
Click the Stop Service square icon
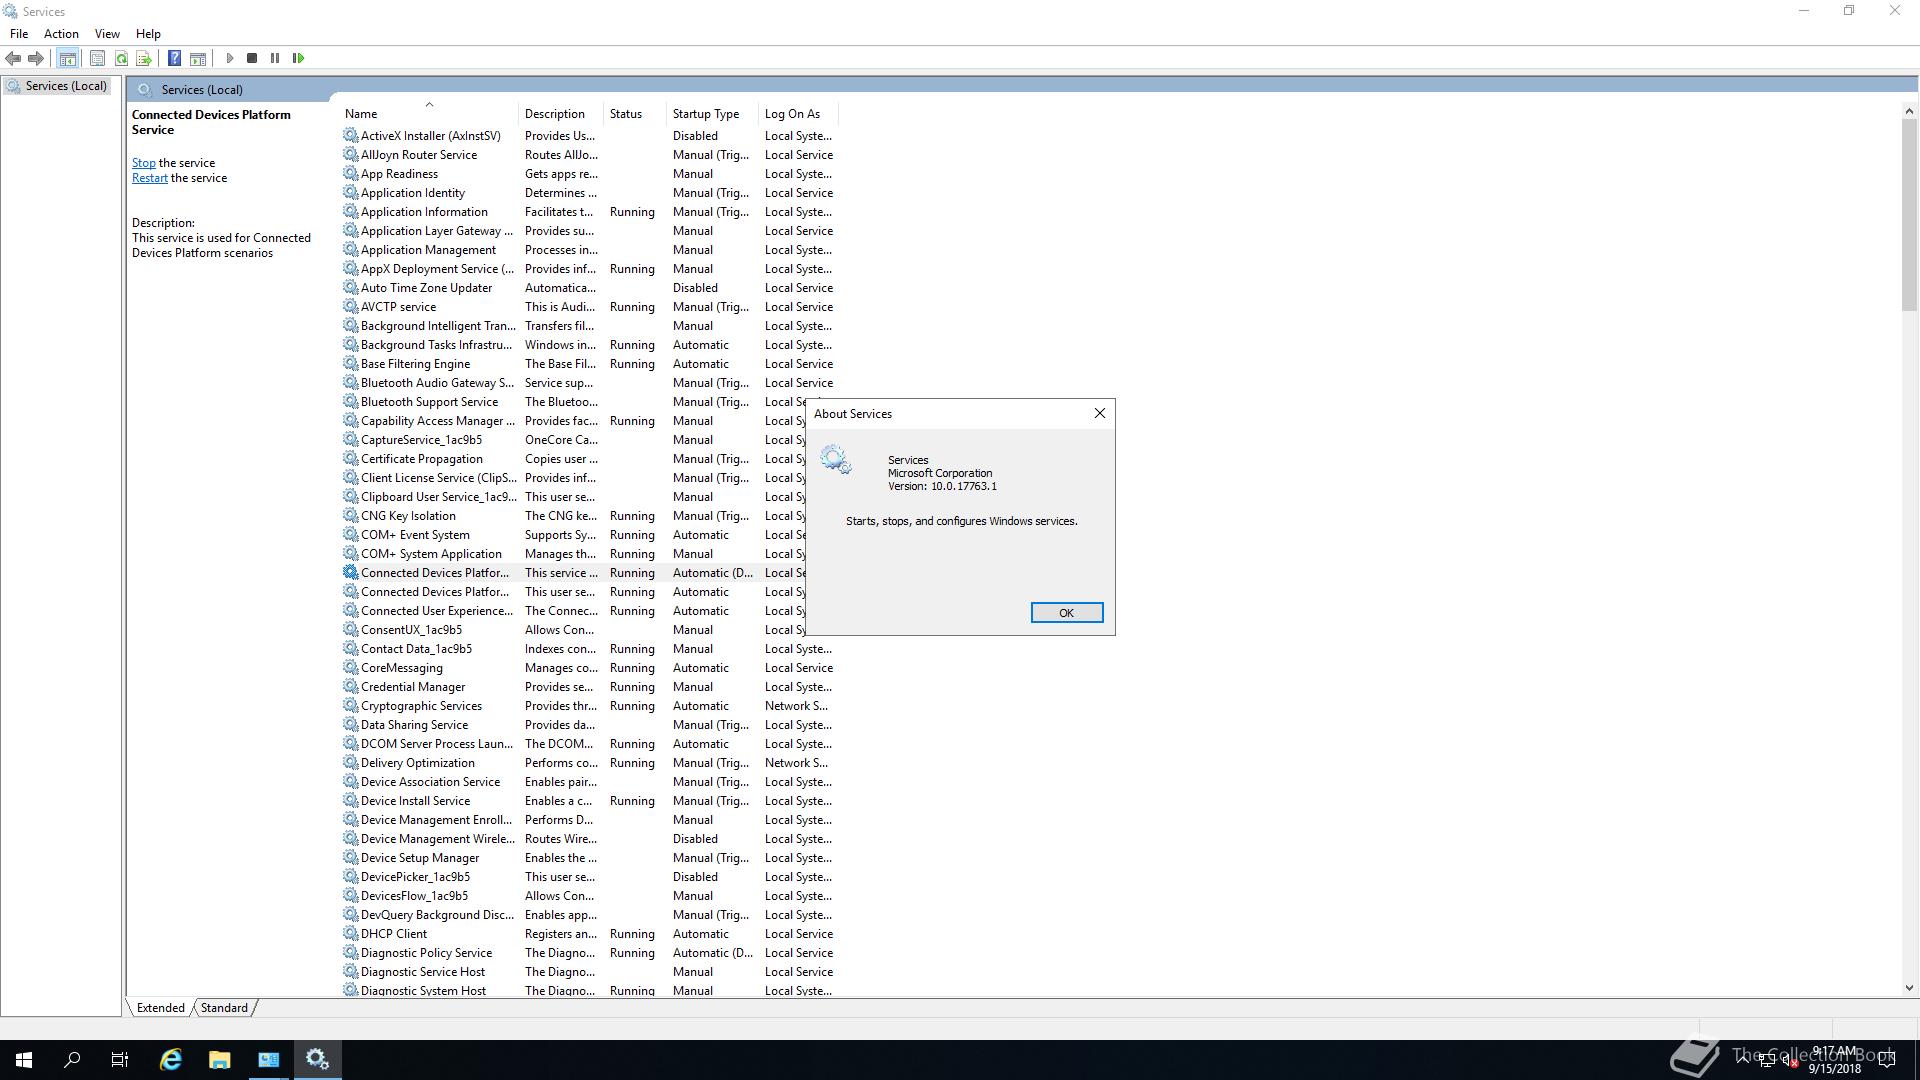click(252, 58)
